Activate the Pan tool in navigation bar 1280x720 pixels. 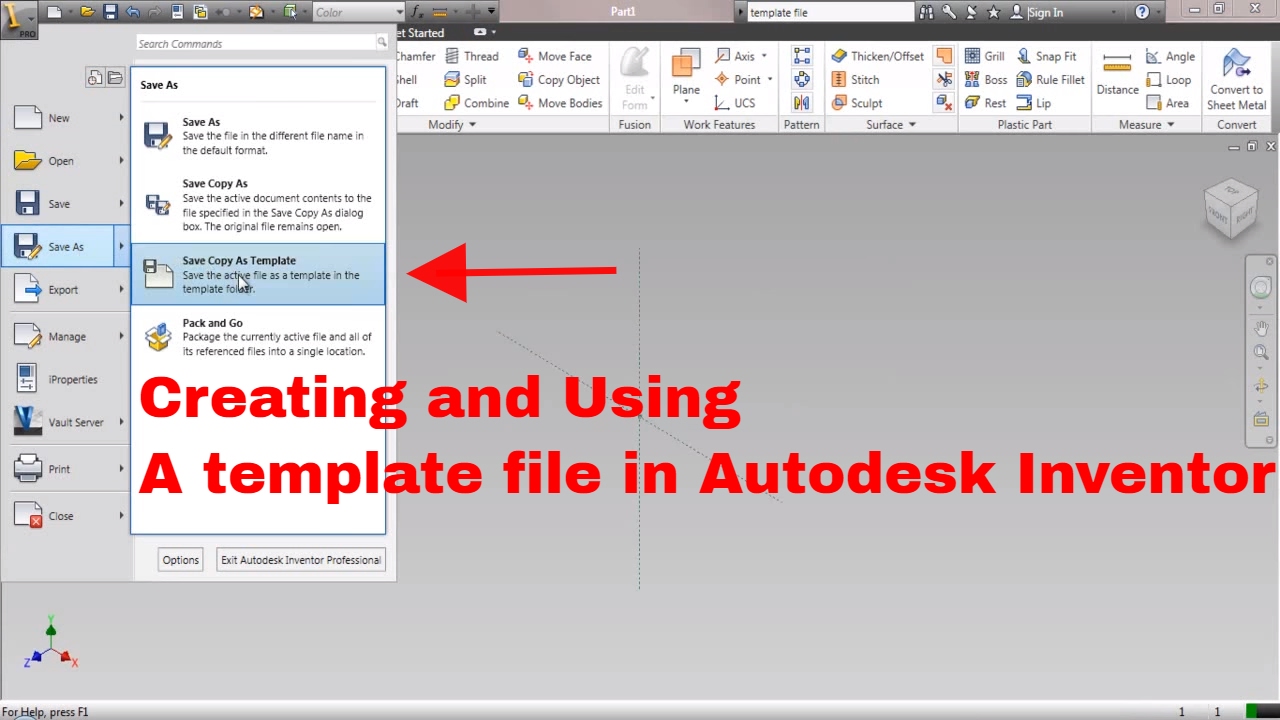pos(1261,327)
